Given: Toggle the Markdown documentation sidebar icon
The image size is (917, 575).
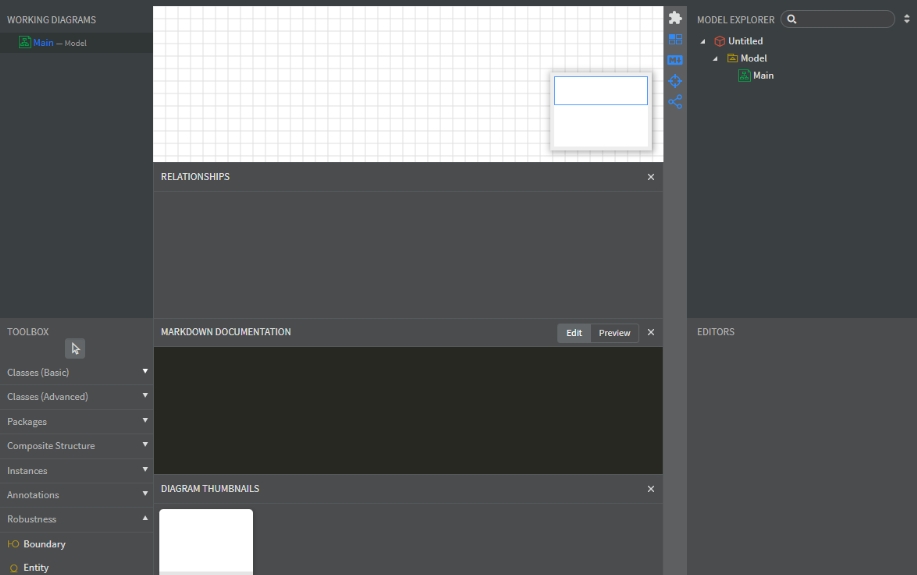Looking at the screenshot, I should [675, 60].
